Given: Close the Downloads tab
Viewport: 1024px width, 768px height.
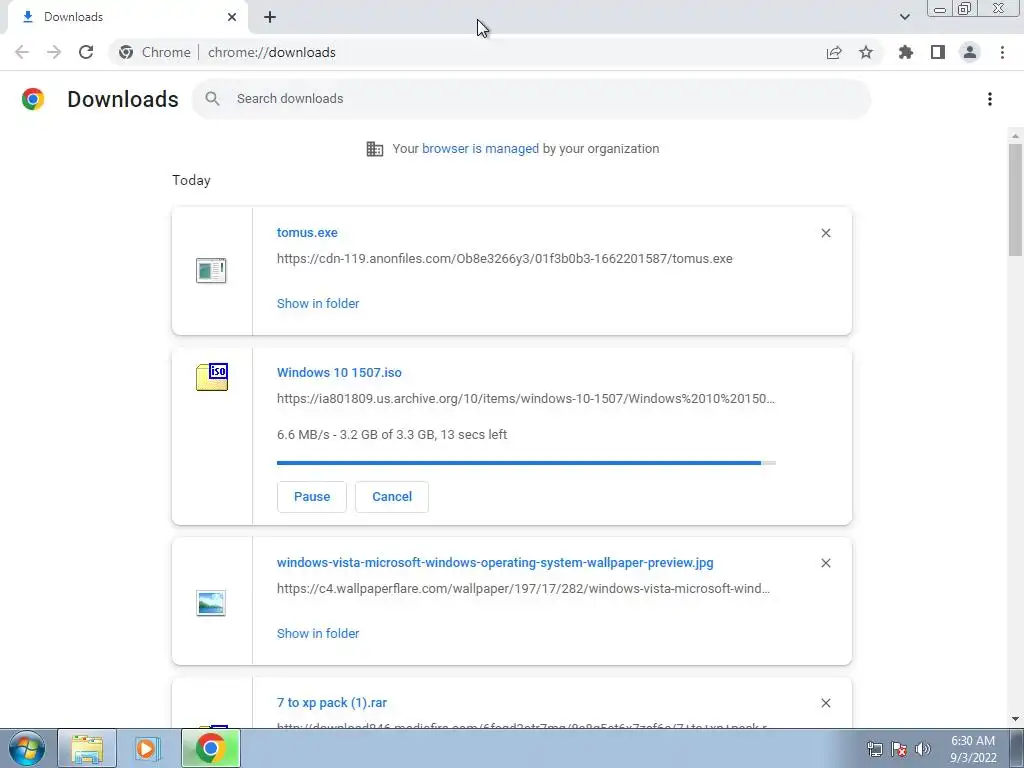Looking at the screenshot, I should click(x=232, y=17).
